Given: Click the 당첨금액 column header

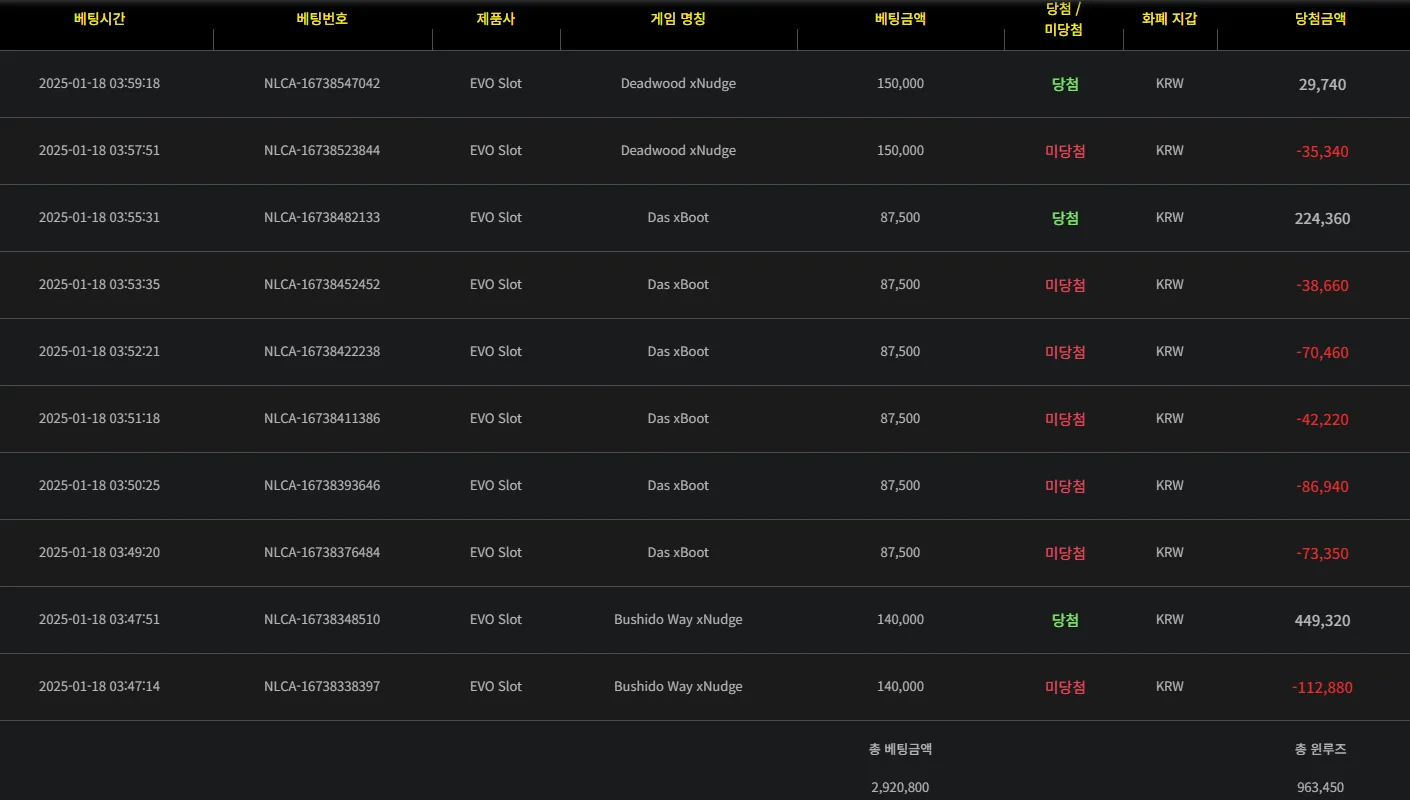Looking at the screenshot, I should (x=1320, y=19).
